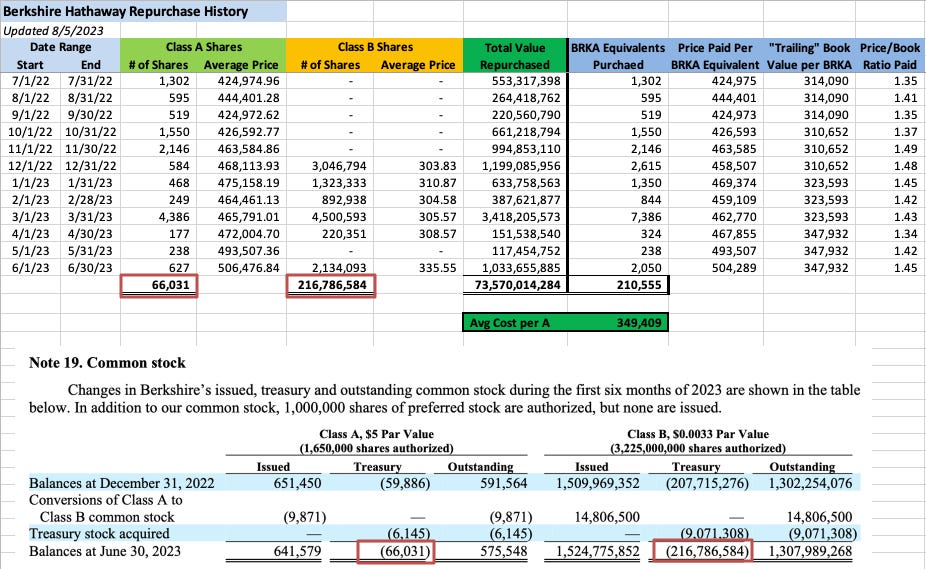The image size is (926, 569).
Task: Select Class B shares value 2,134,093
Action: pos(339,268)
